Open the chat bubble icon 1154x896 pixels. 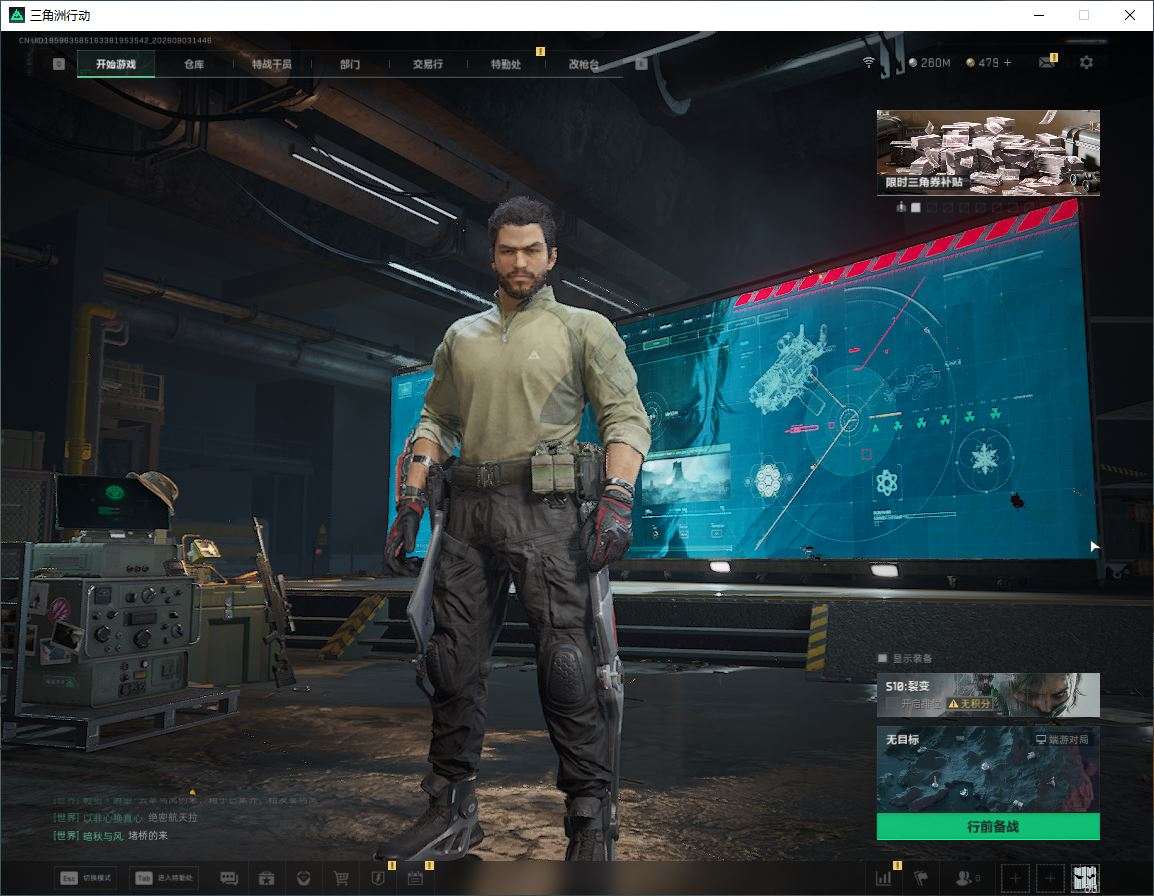click(x=229, y=878)
